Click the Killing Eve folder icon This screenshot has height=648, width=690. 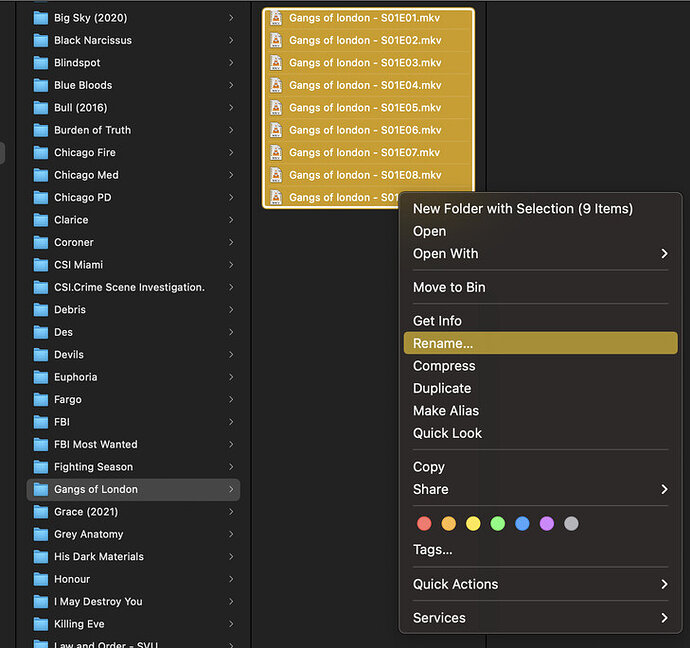coord(41,624)
